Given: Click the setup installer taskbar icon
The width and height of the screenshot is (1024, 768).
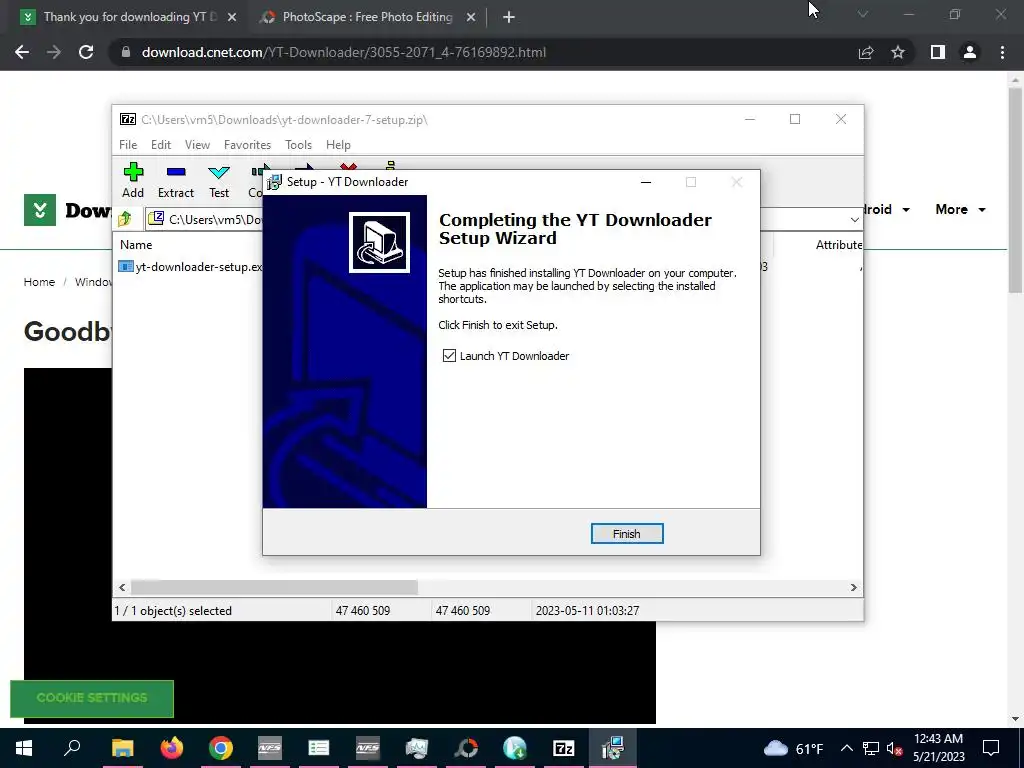Looking at the screenshot, I should tap(613, 748).
